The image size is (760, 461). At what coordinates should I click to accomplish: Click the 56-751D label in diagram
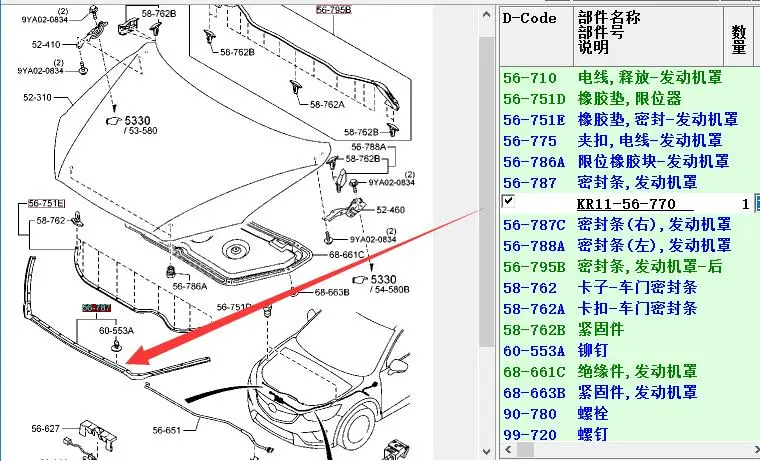(x=234, y=307)
